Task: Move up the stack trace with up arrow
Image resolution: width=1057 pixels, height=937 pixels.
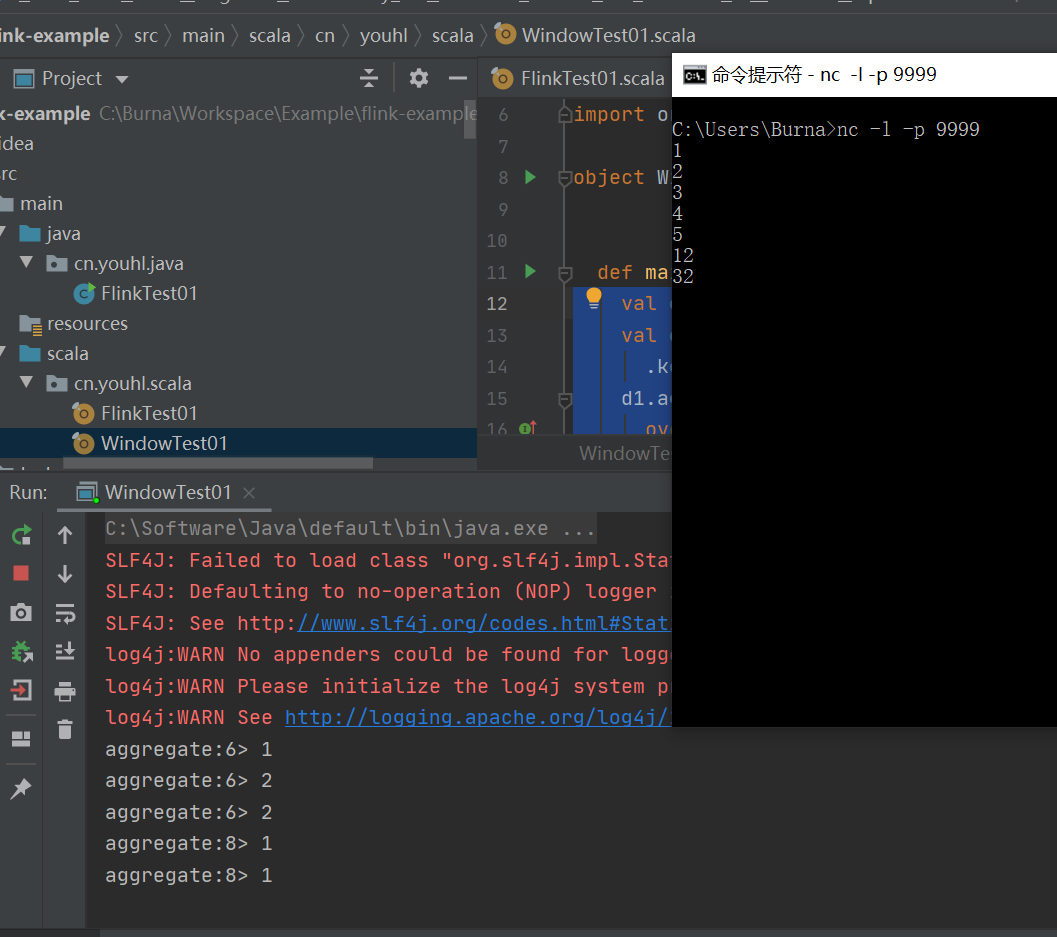Action: point(65,535)
